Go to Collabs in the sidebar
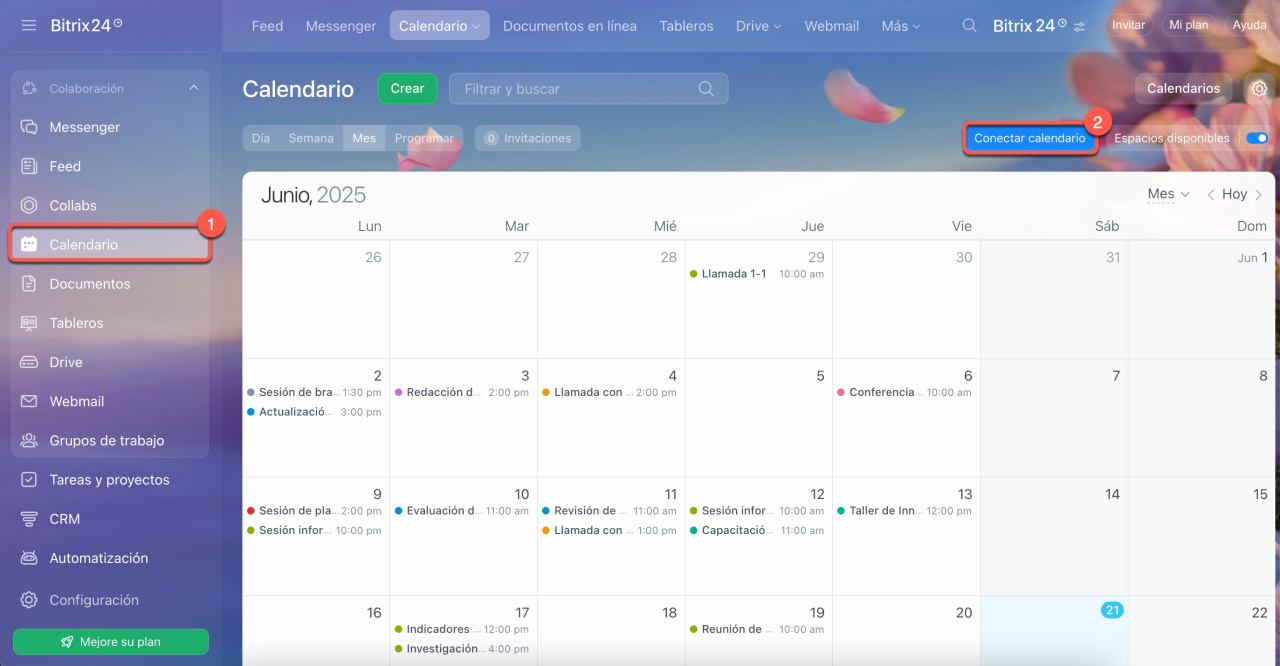1280x666 pixels. point(110,205)
